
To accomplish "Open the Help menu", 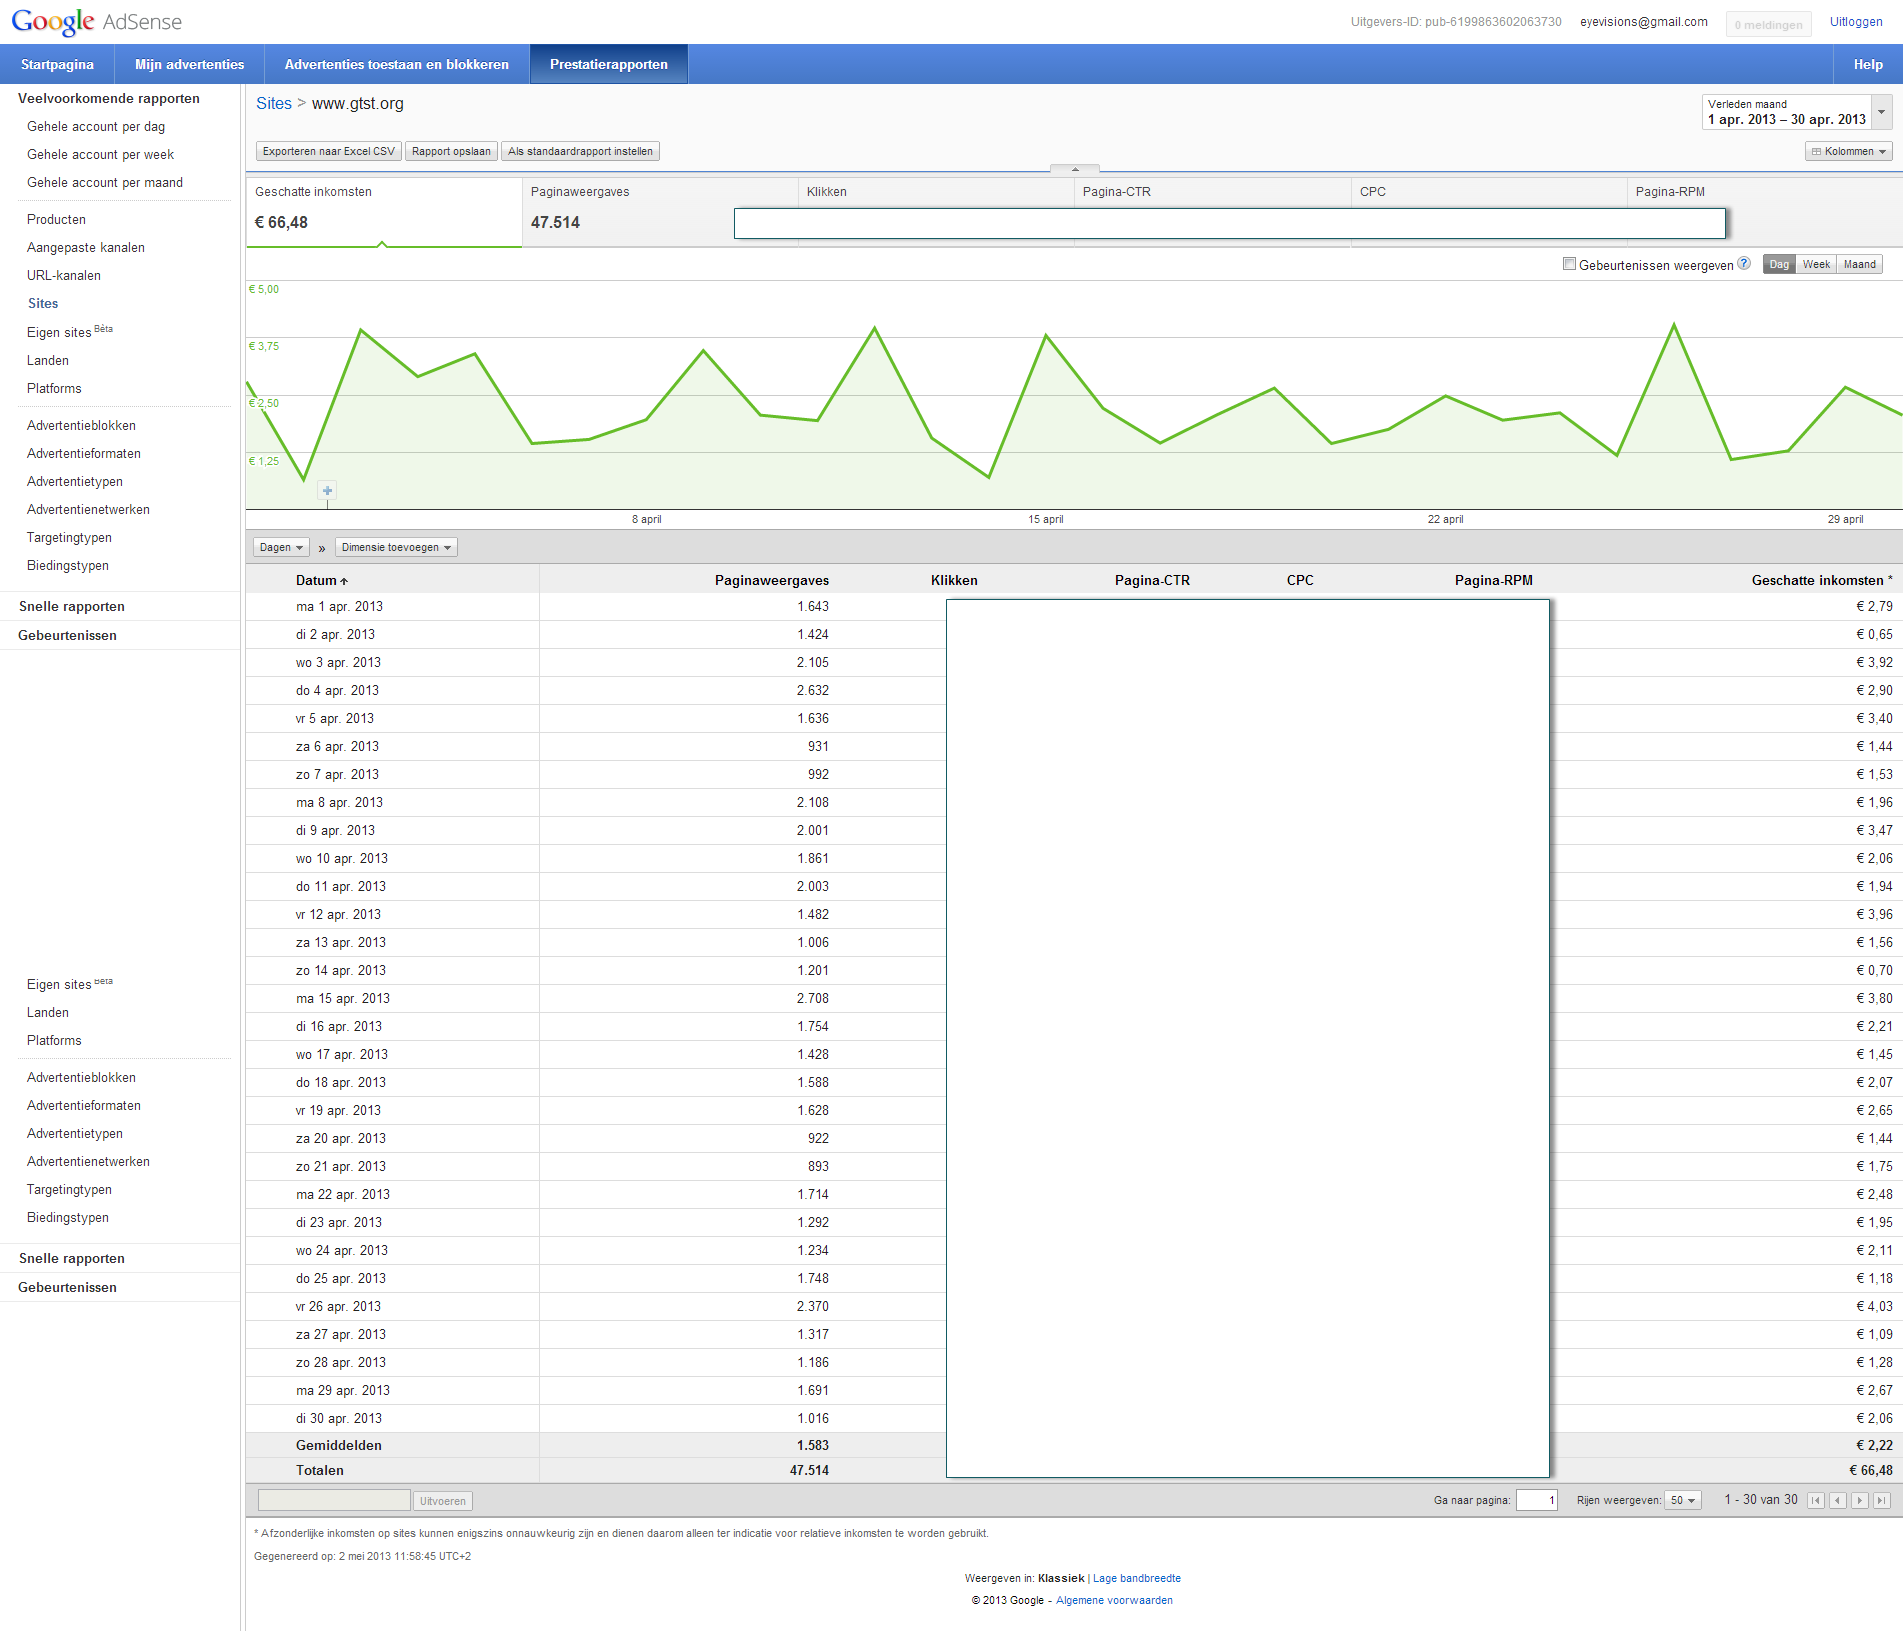I will 1868,64.
